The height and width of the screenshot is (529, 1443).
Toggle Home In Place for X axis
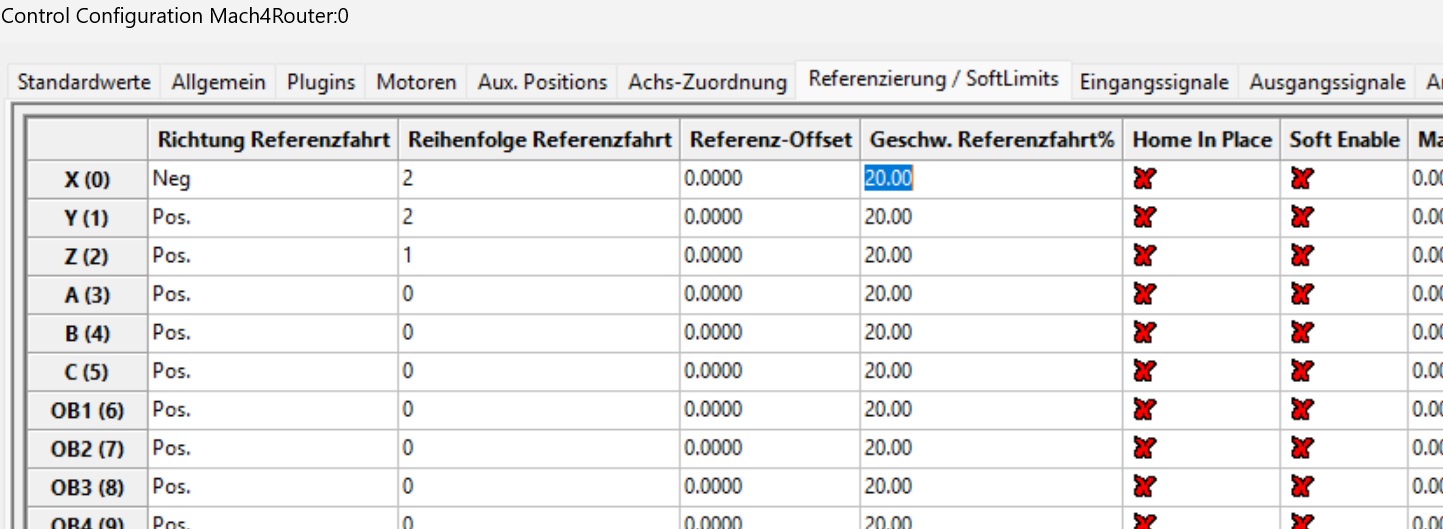[x=1144, y=179]
